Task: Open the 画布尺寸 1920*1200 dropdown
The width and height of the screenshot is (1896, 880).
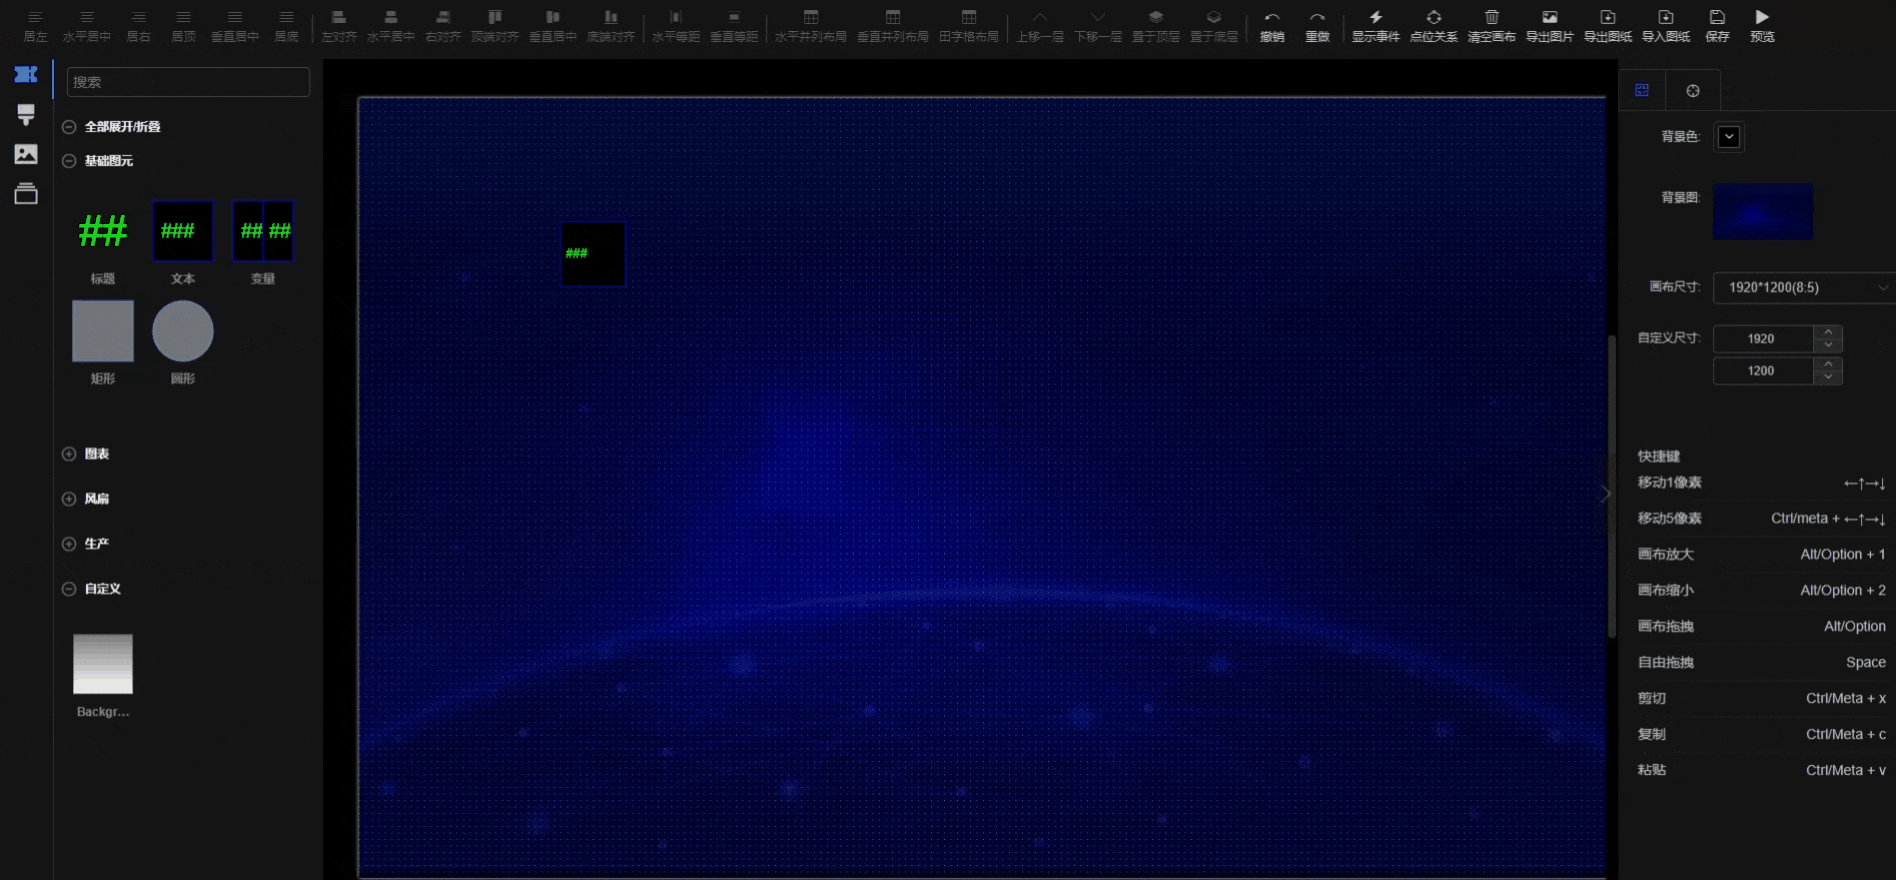Action: (1804, 287)
